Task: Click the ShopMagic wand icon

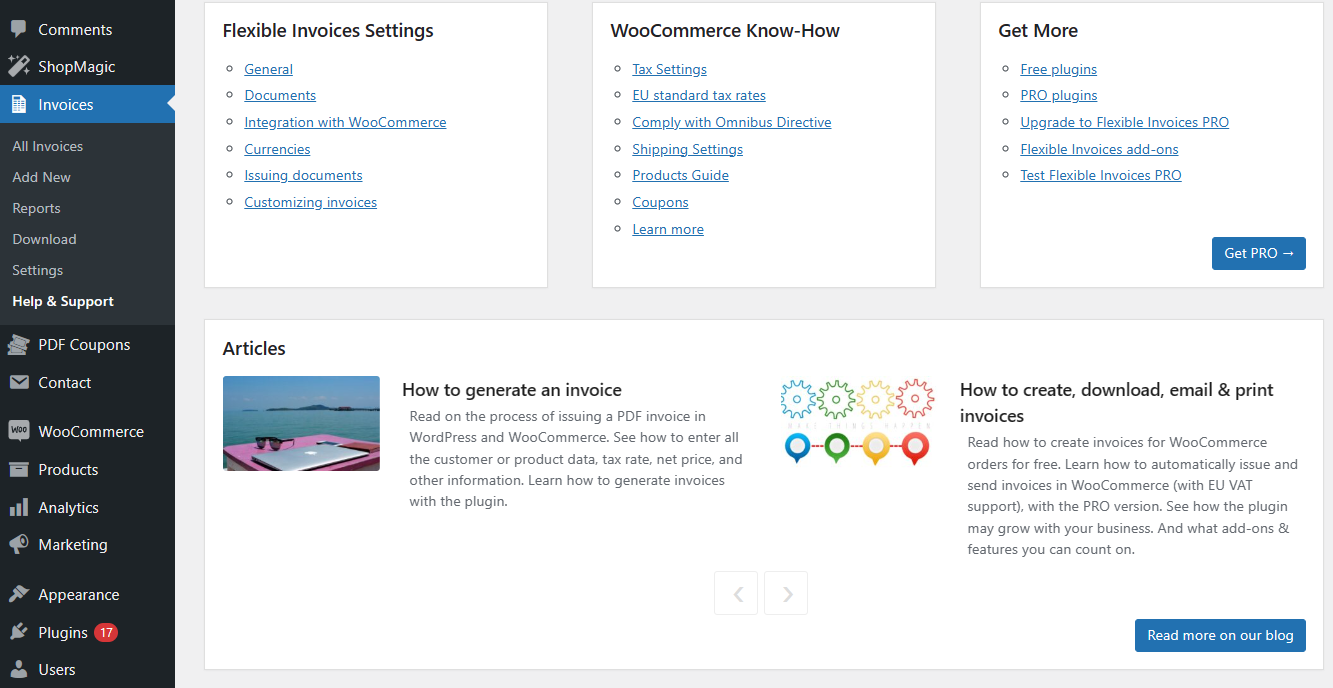Action: 19,67
